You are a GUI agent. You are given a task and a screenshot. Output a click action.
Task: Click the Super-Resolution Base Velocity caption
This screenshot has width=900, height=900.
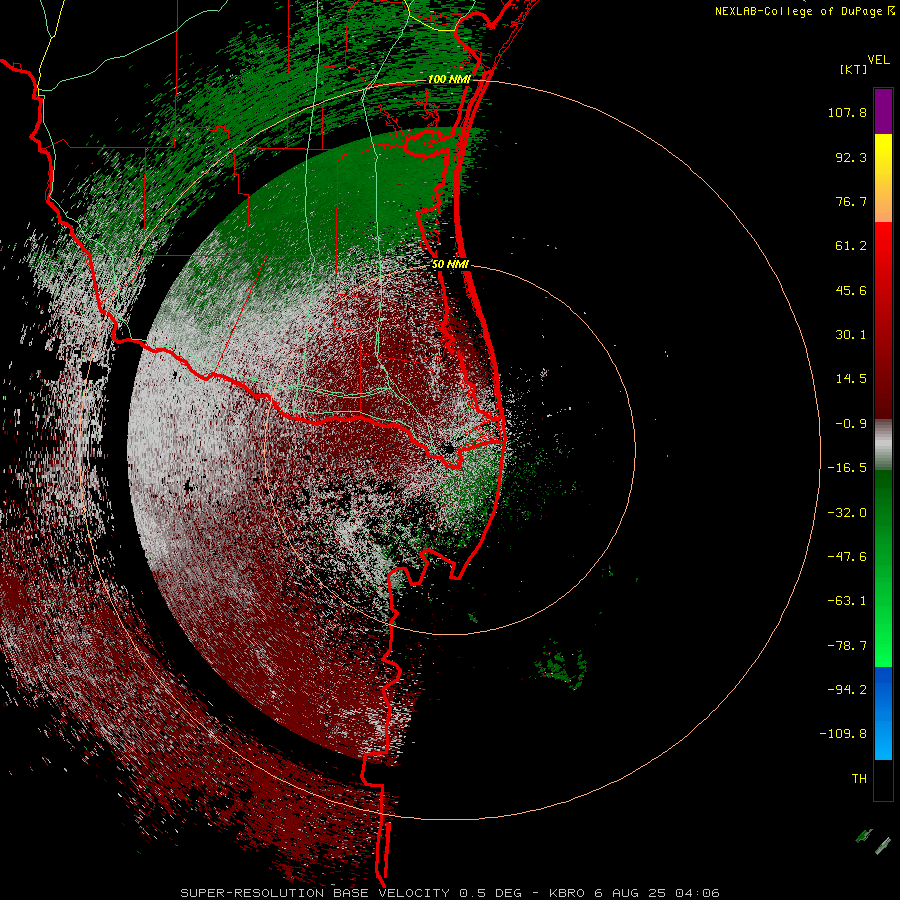coord(450,893)
